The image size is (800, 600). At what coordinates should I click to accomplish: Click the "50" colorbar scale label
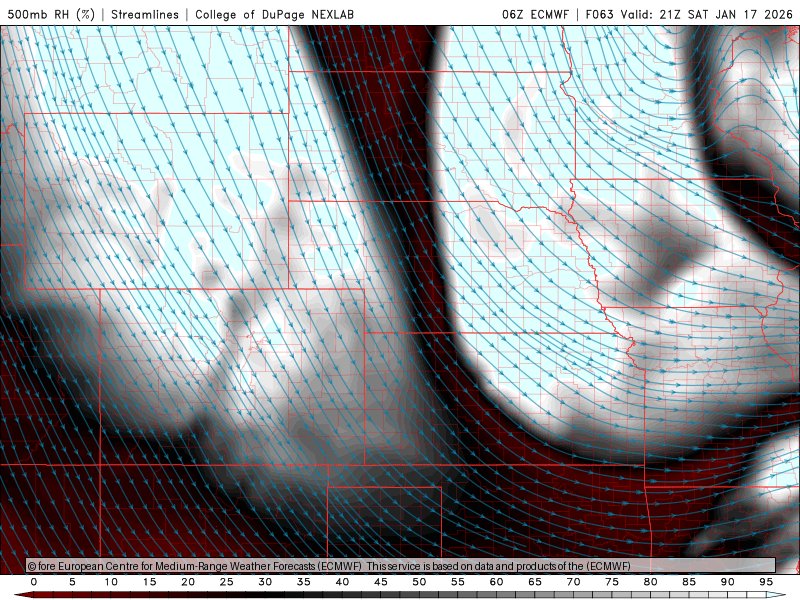(419, 582)
